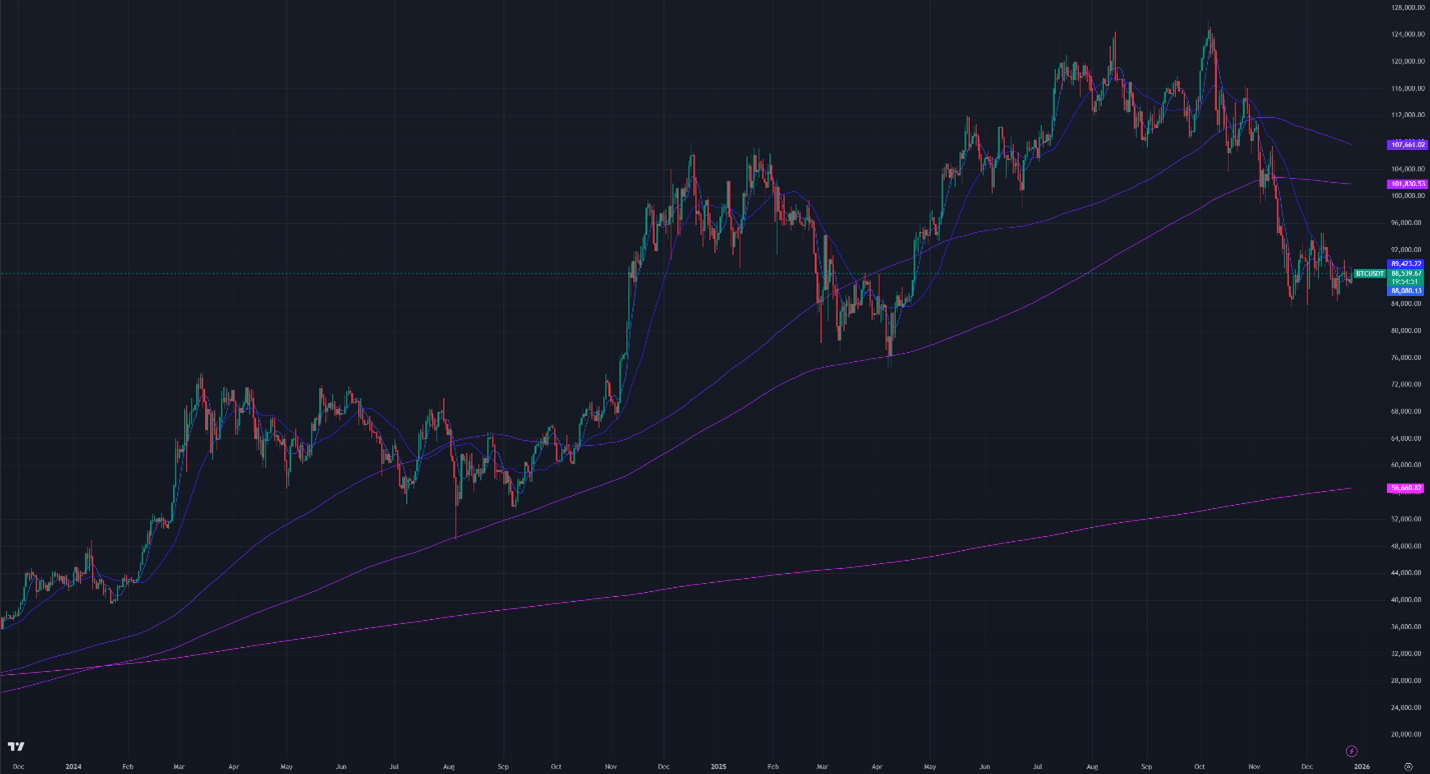Click 116,000.00 on the price scale
1430x774 pixels.
pyautogui.click(x=1406, y=89)
